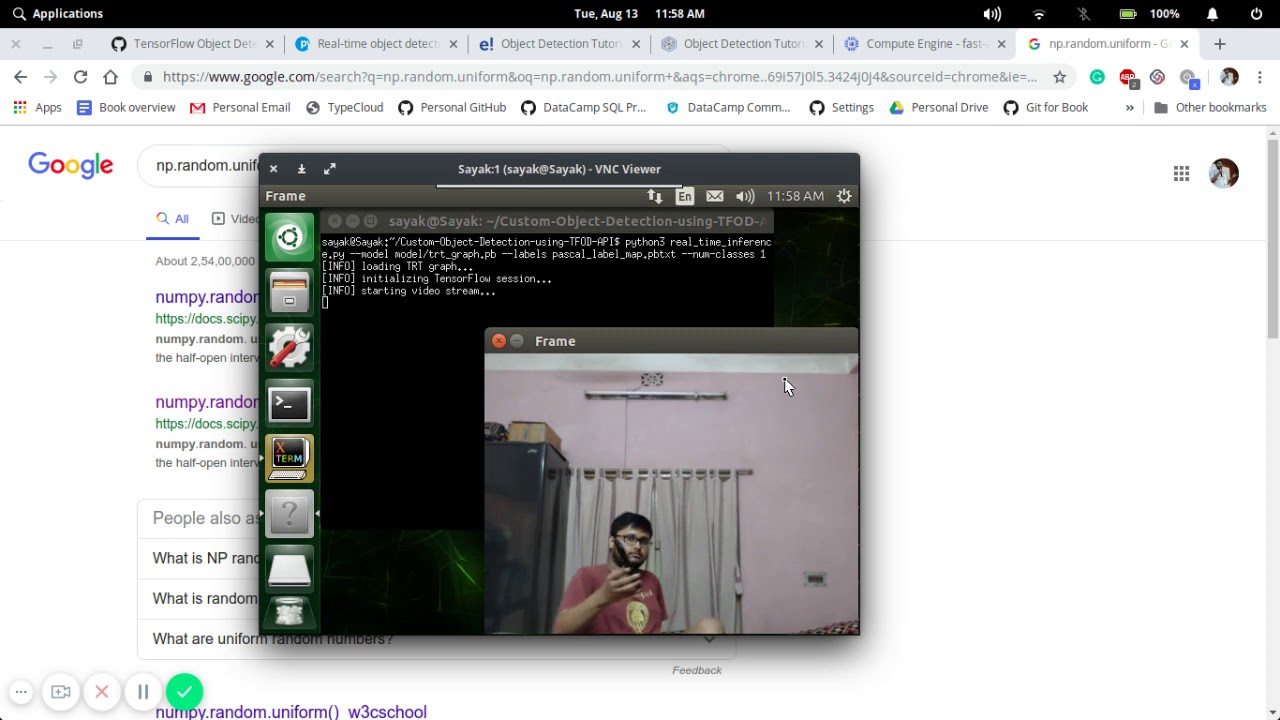Viewport: 1280px width, 720px height.
Task: Click network arrows indicator in VNC top panel
Action: click(655, 196)
